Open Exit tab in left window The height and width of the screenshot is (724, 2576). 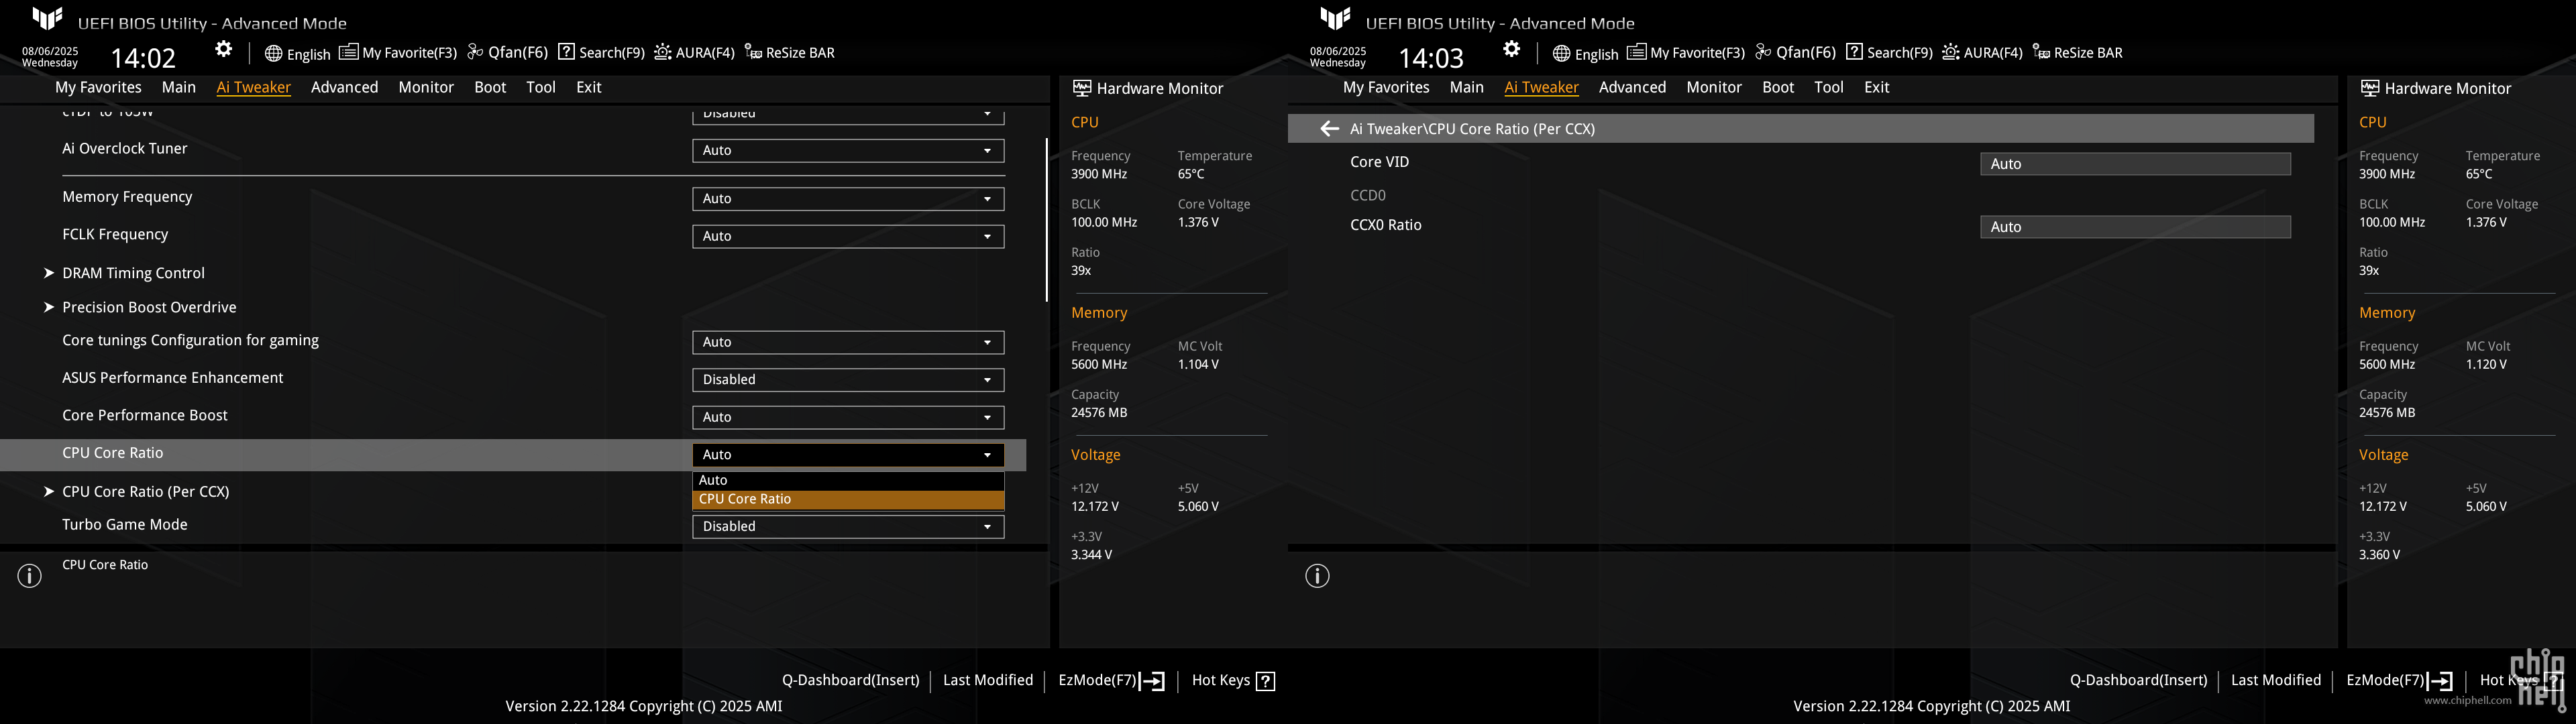point(589,87)
